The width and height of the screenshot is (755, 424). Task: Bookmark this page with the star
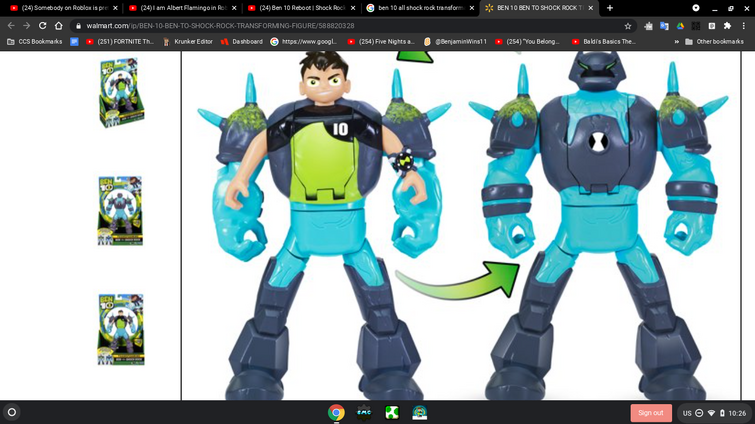pyautogui.click(x=627, y=26)
